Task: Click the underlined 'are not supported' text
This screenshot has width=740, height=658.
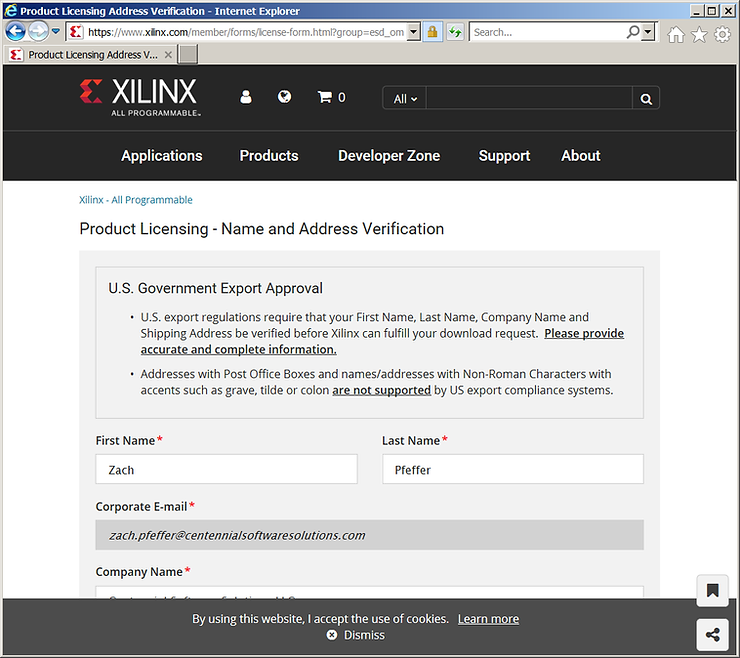Action: pos(381,390)
